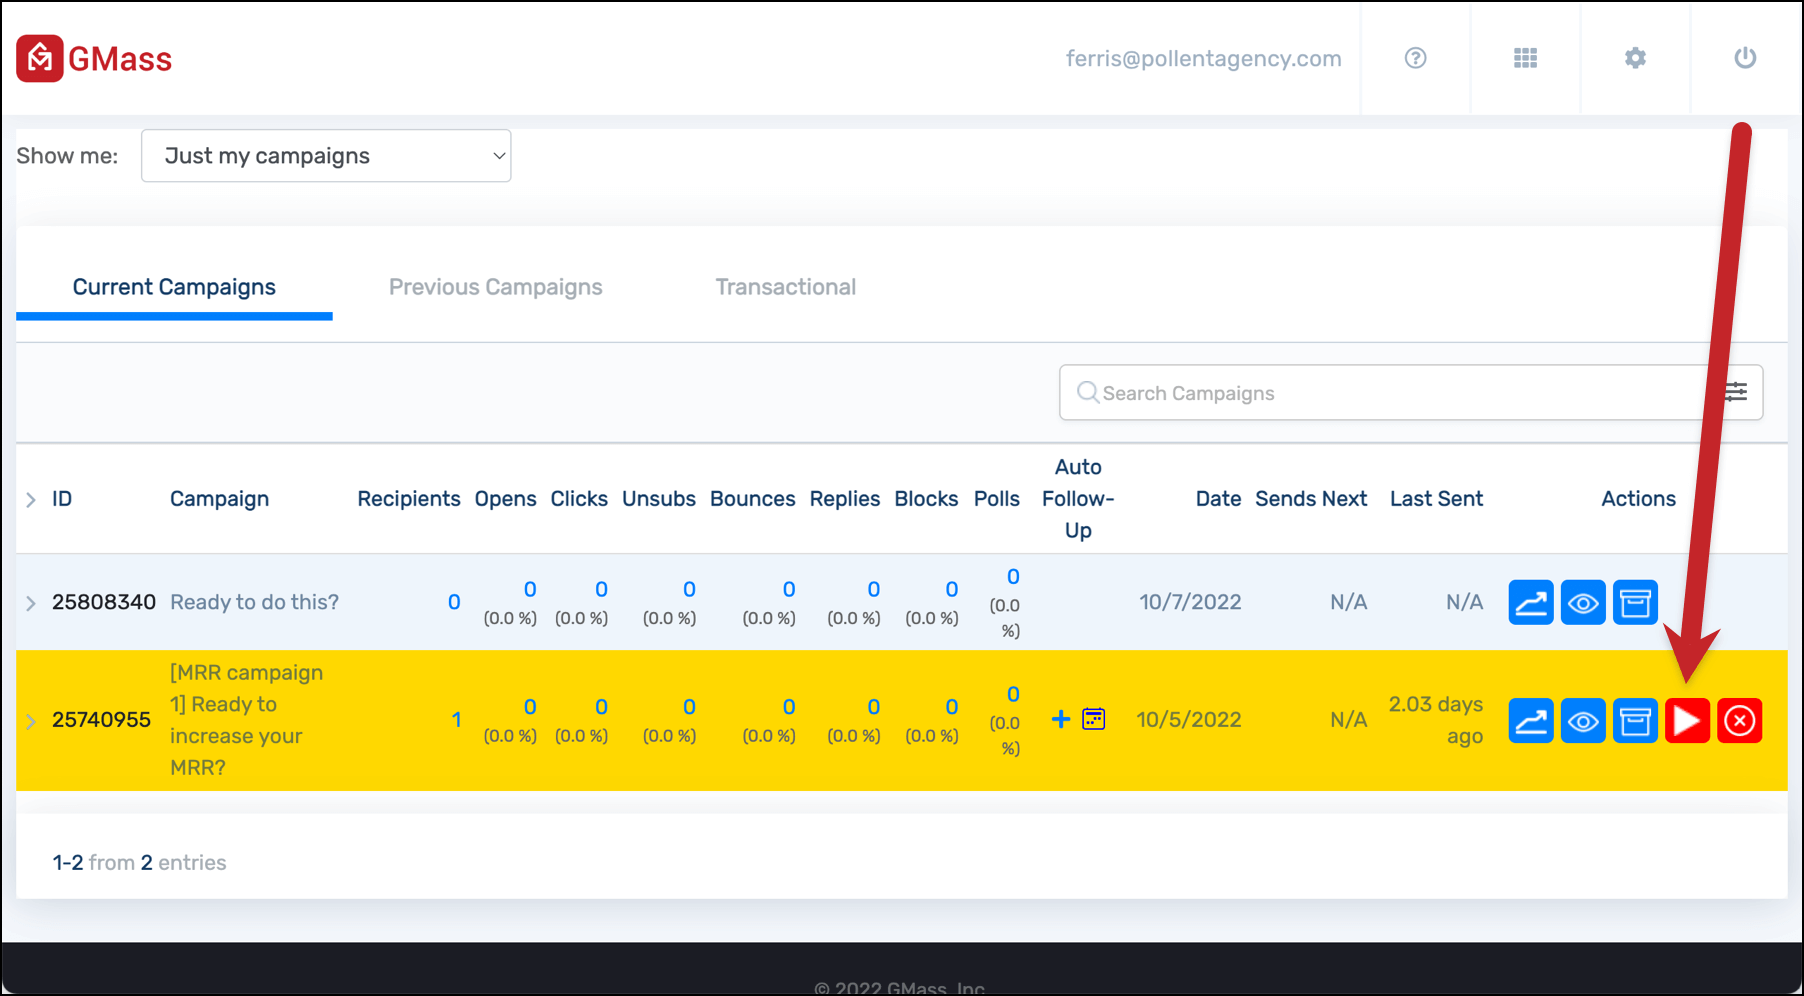This screenshot has width=1804, height=996.
Task: Sort by Blocks column header
Action: coord(926,499)
